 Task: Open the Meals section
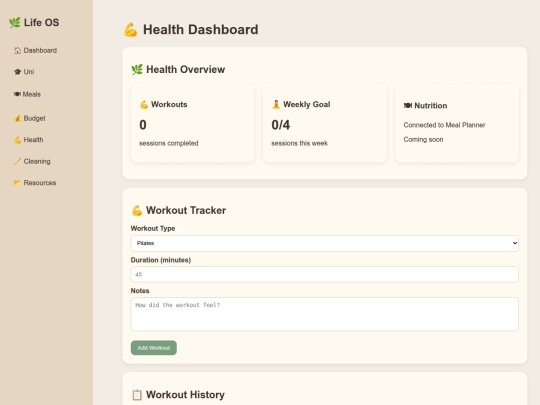(x=27, y=94)
